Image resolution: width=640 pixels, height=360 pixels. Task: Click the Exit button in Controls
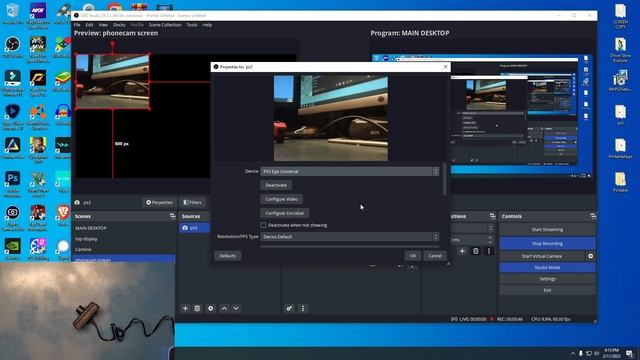pos(547,290)
